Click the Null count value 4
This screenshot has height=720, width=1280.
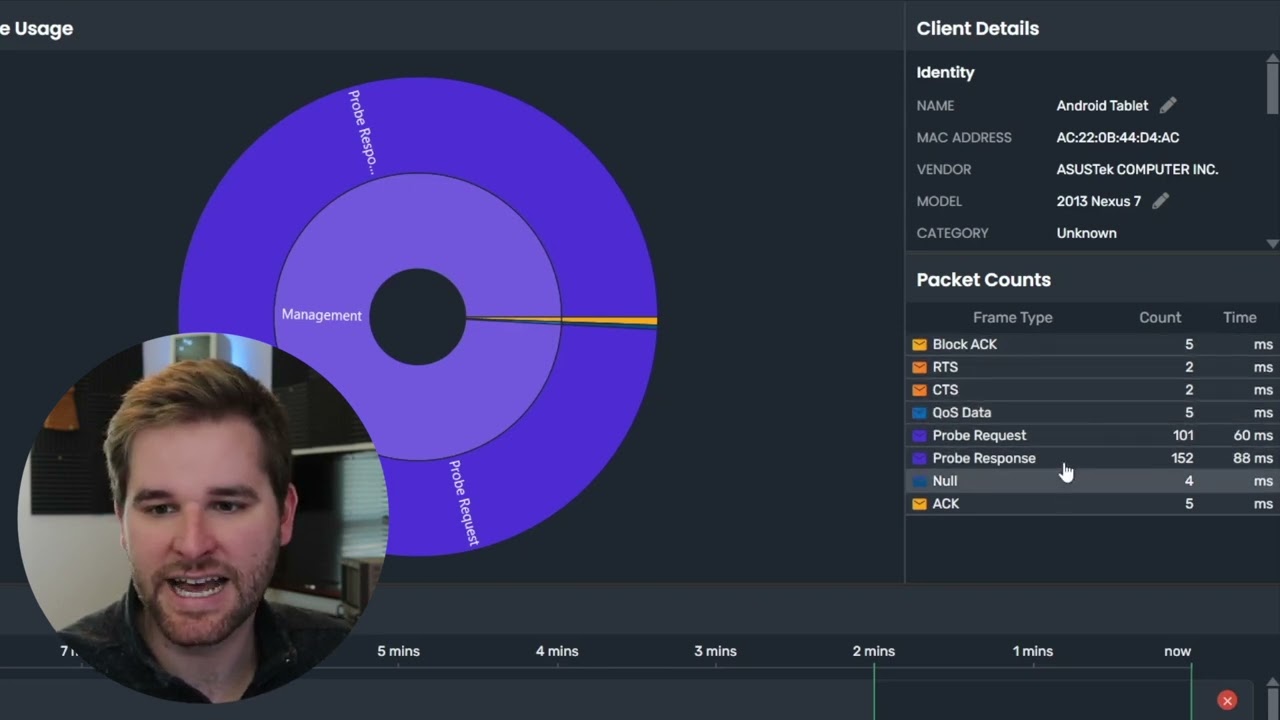(1189, 481)
